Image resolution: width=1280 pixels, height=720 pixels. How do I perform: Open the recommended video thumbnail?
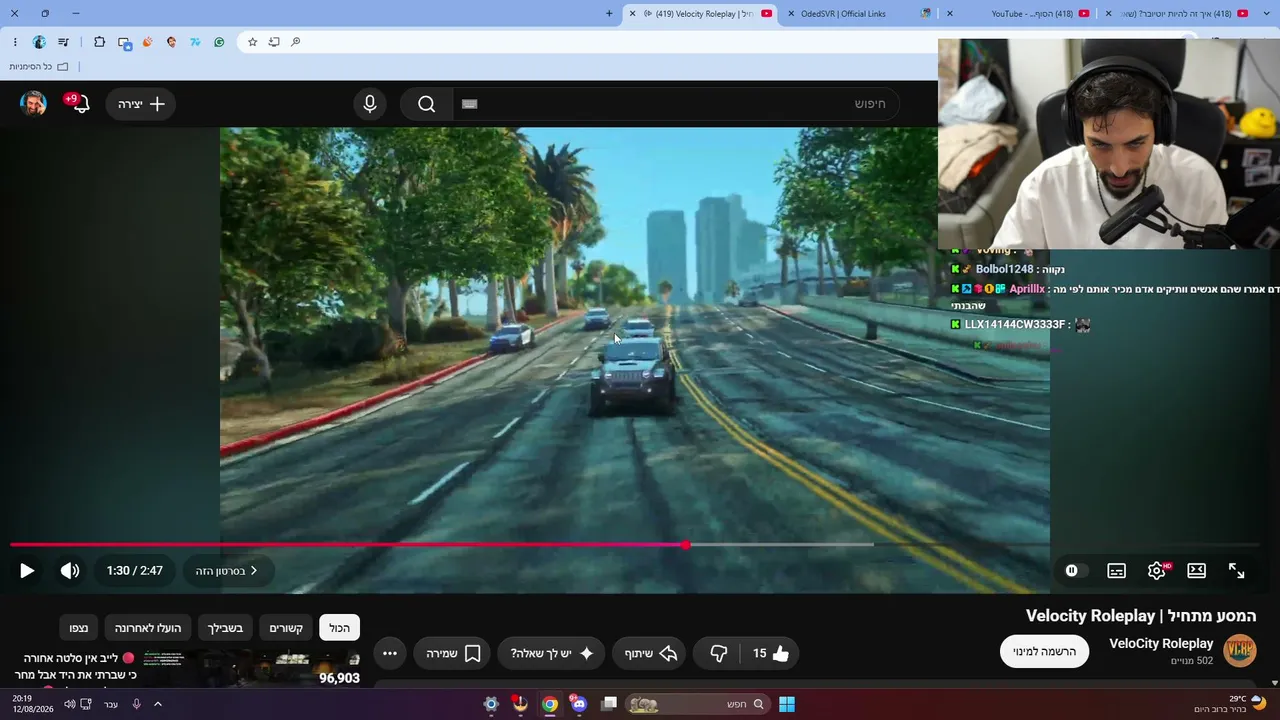[x=251, y=669]
